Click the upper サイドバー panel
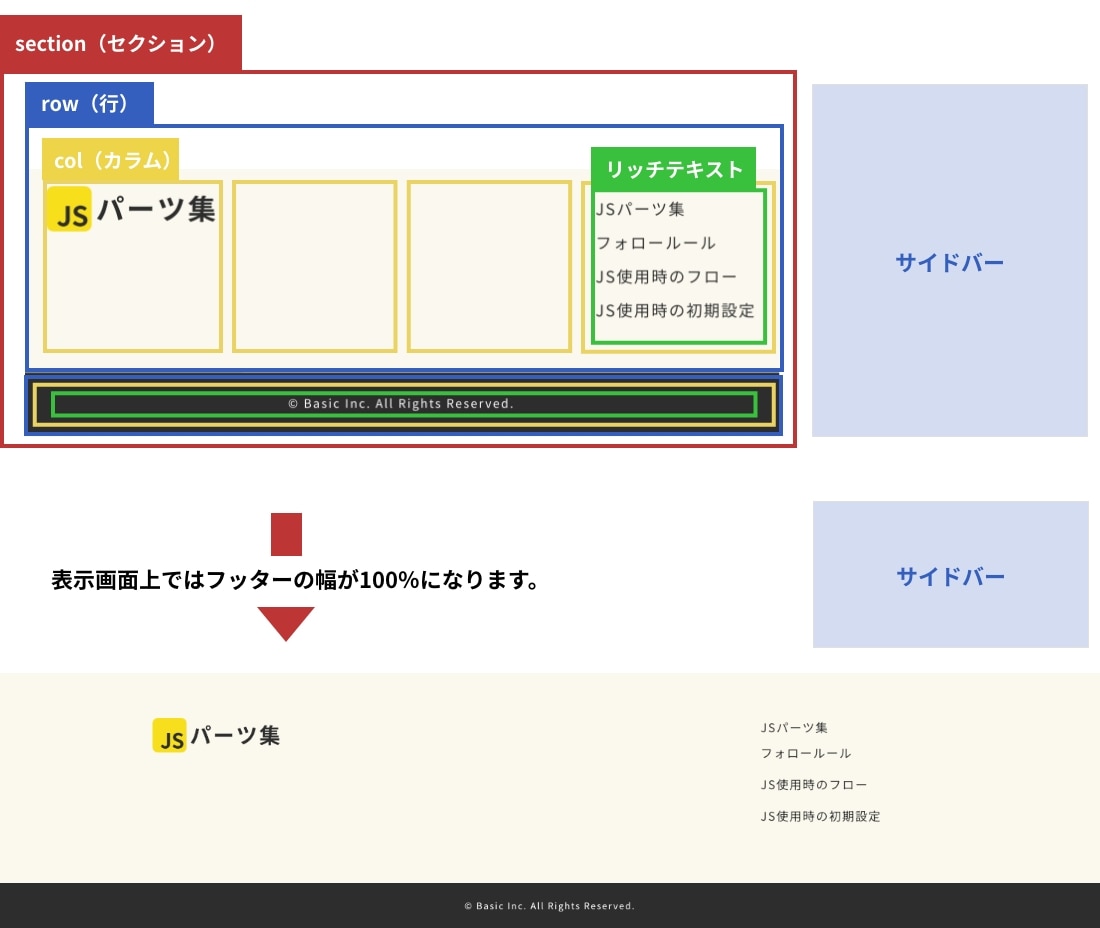Screen dimensions: 1100x928 (950, 262)
